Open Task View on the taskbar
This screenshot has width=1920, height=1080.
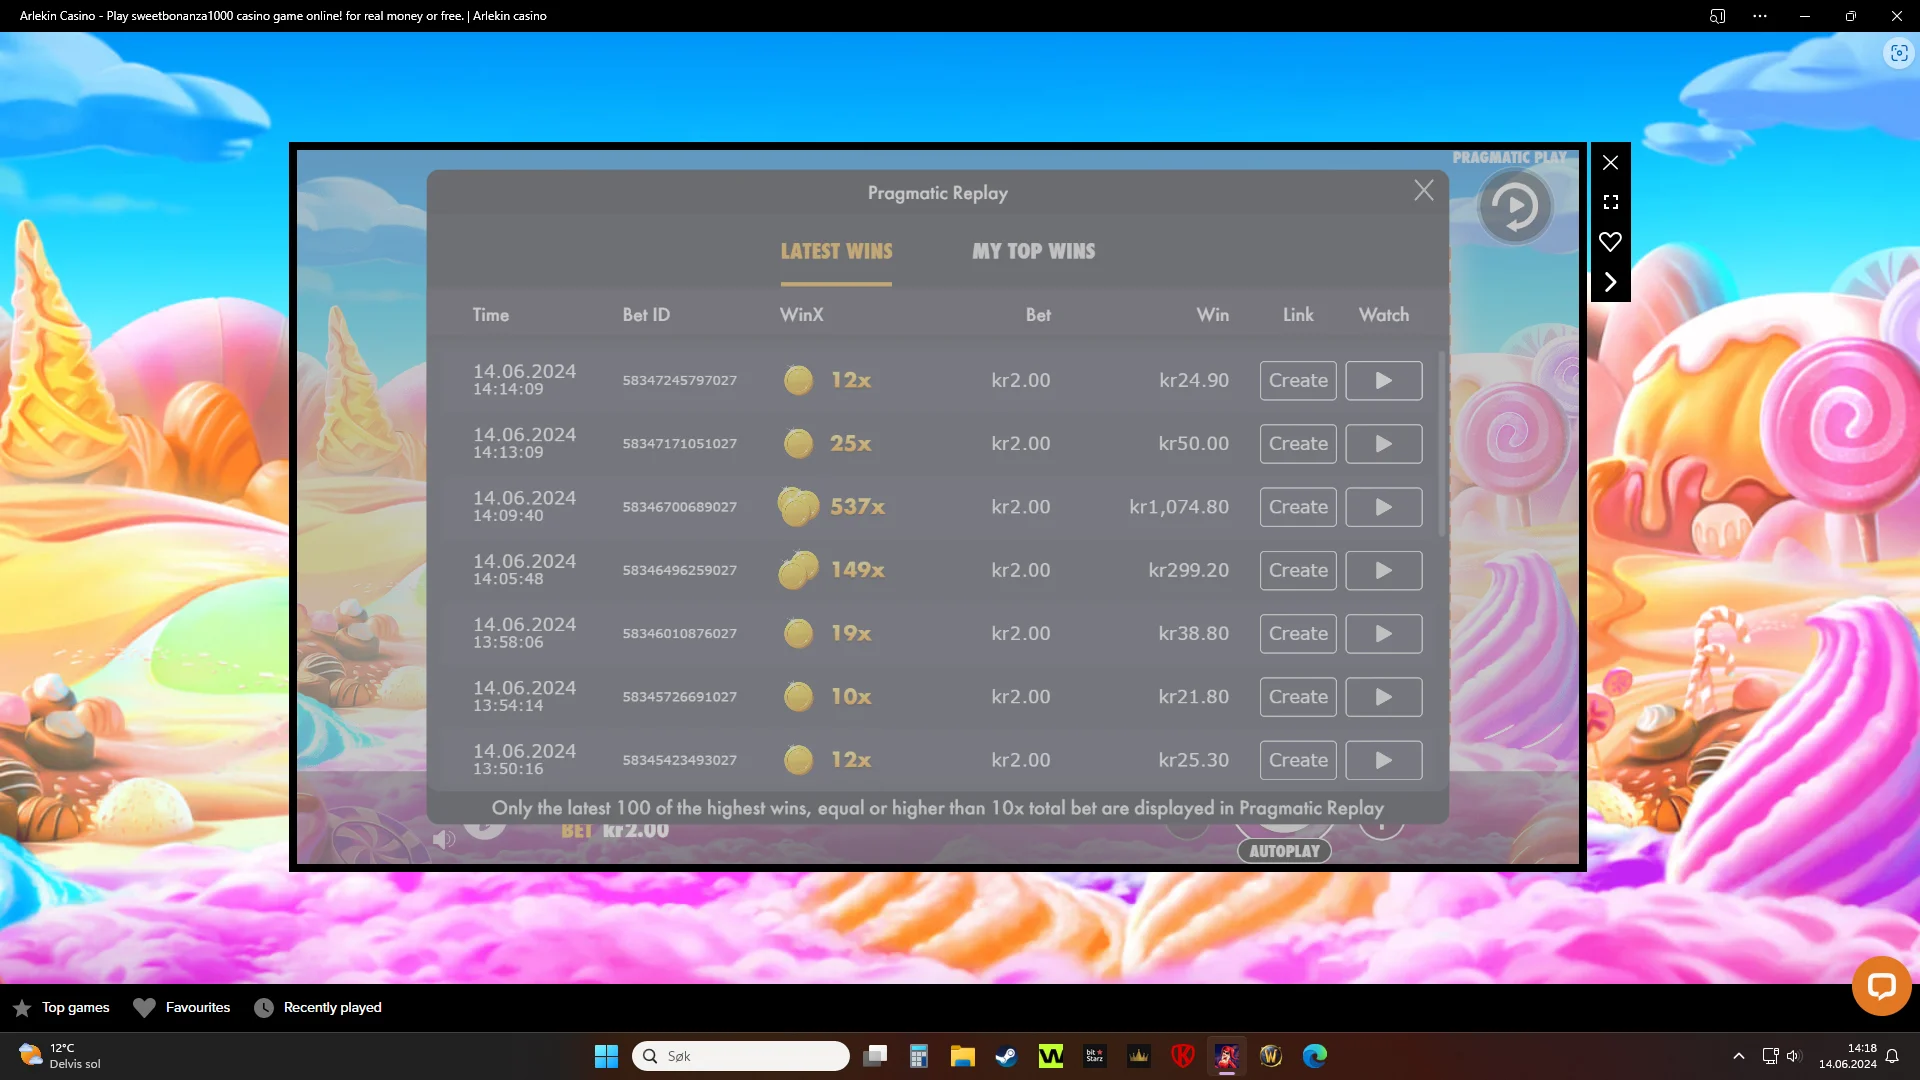coord(875,1056)
